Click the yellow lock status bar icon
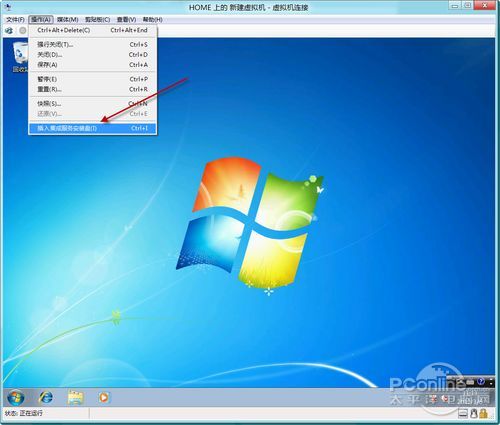500x425 pixels. pos(484,414)
